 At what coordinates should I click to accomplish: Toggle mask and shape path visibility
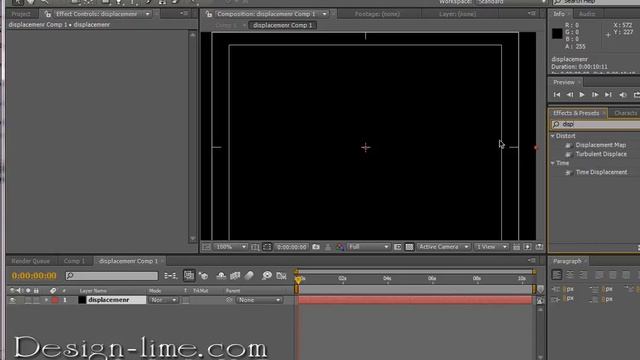tap(267, 247)
